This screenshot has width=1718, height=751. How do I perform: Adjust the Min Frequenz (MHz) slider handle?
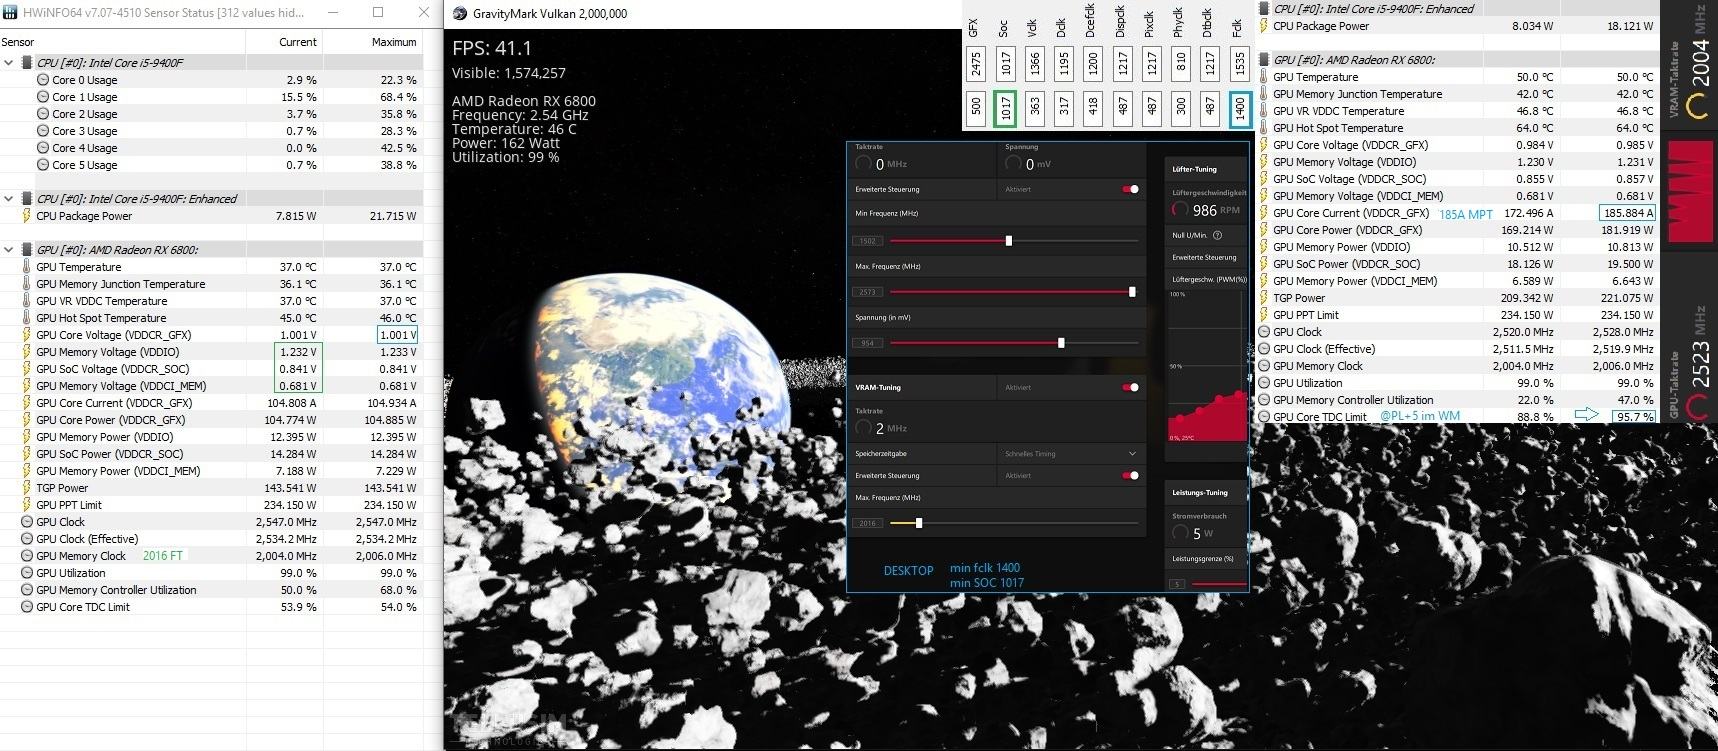coord(1008,241)
